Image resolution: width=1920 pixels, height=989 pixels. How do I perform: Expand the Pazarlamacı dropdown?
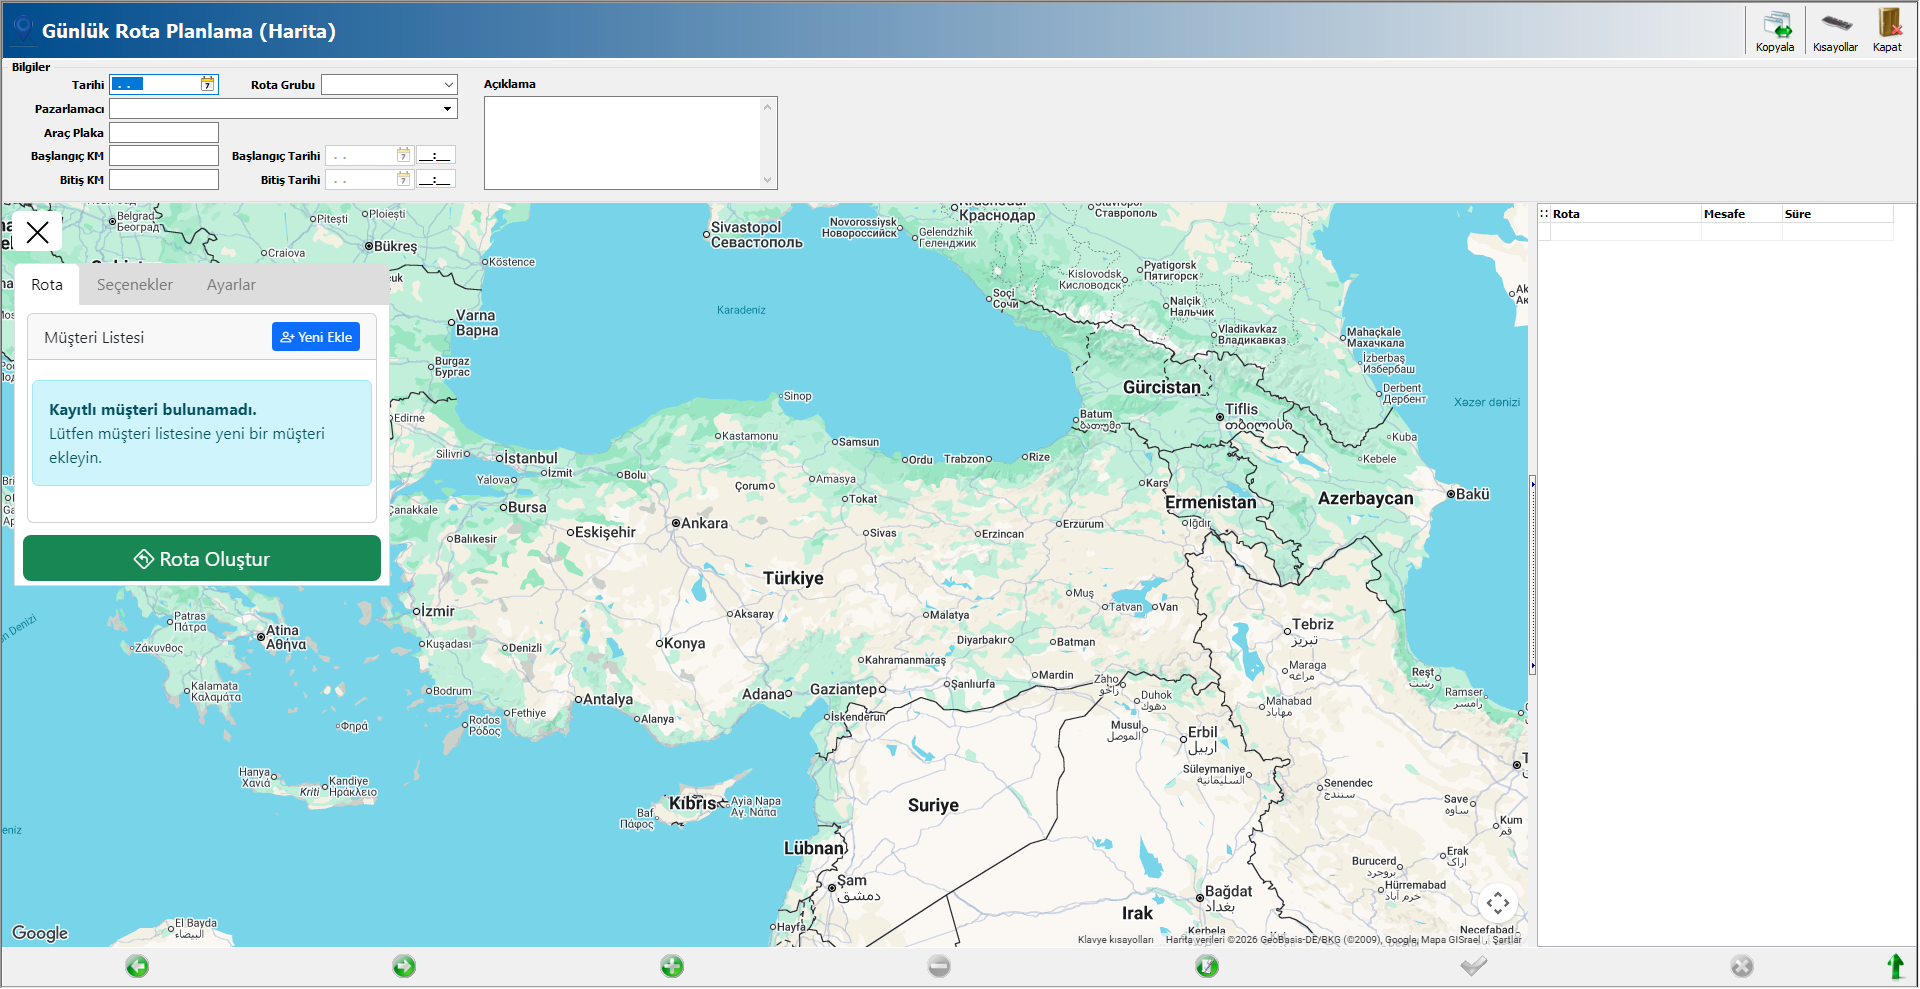coord(447,109)
